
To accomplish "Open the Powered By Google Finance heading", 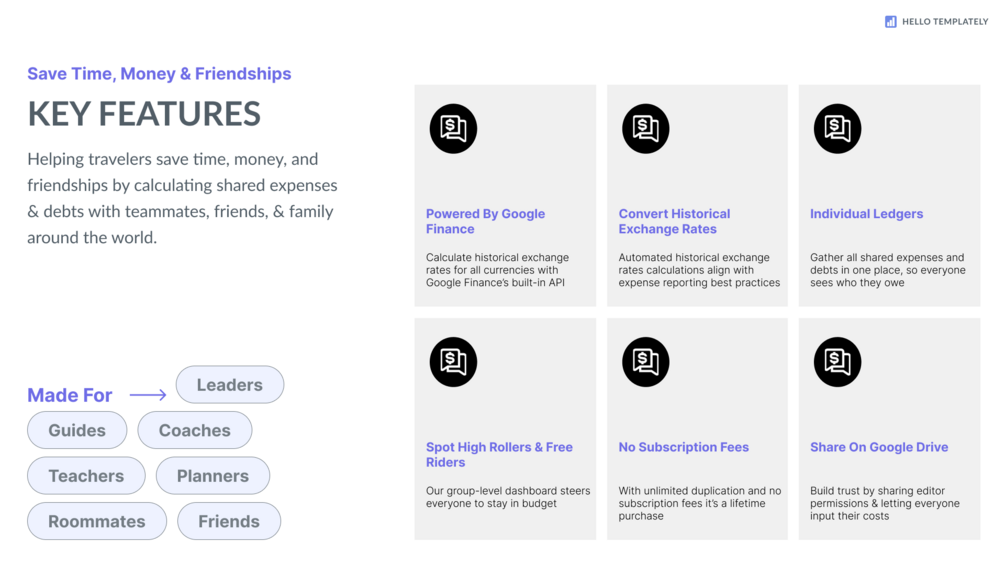I will pyautogui.click(x=485, y=221).
